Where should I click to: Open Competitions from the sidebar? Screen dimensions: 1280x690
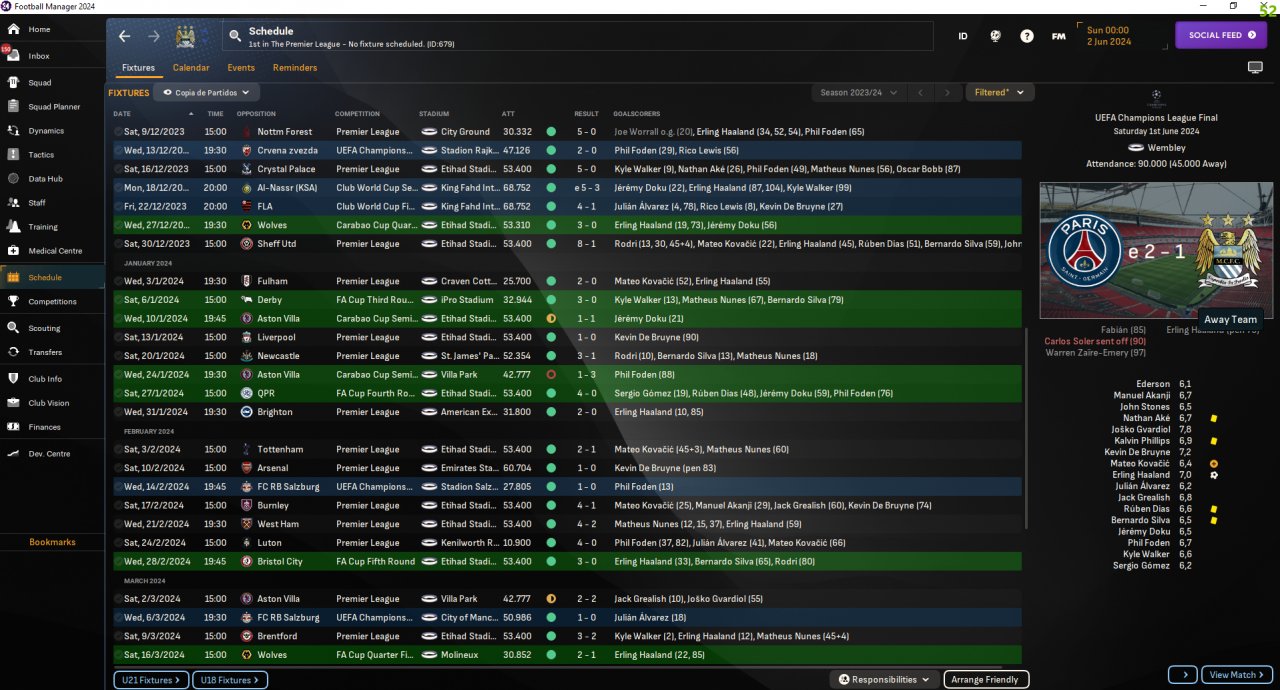click(52, 302)
